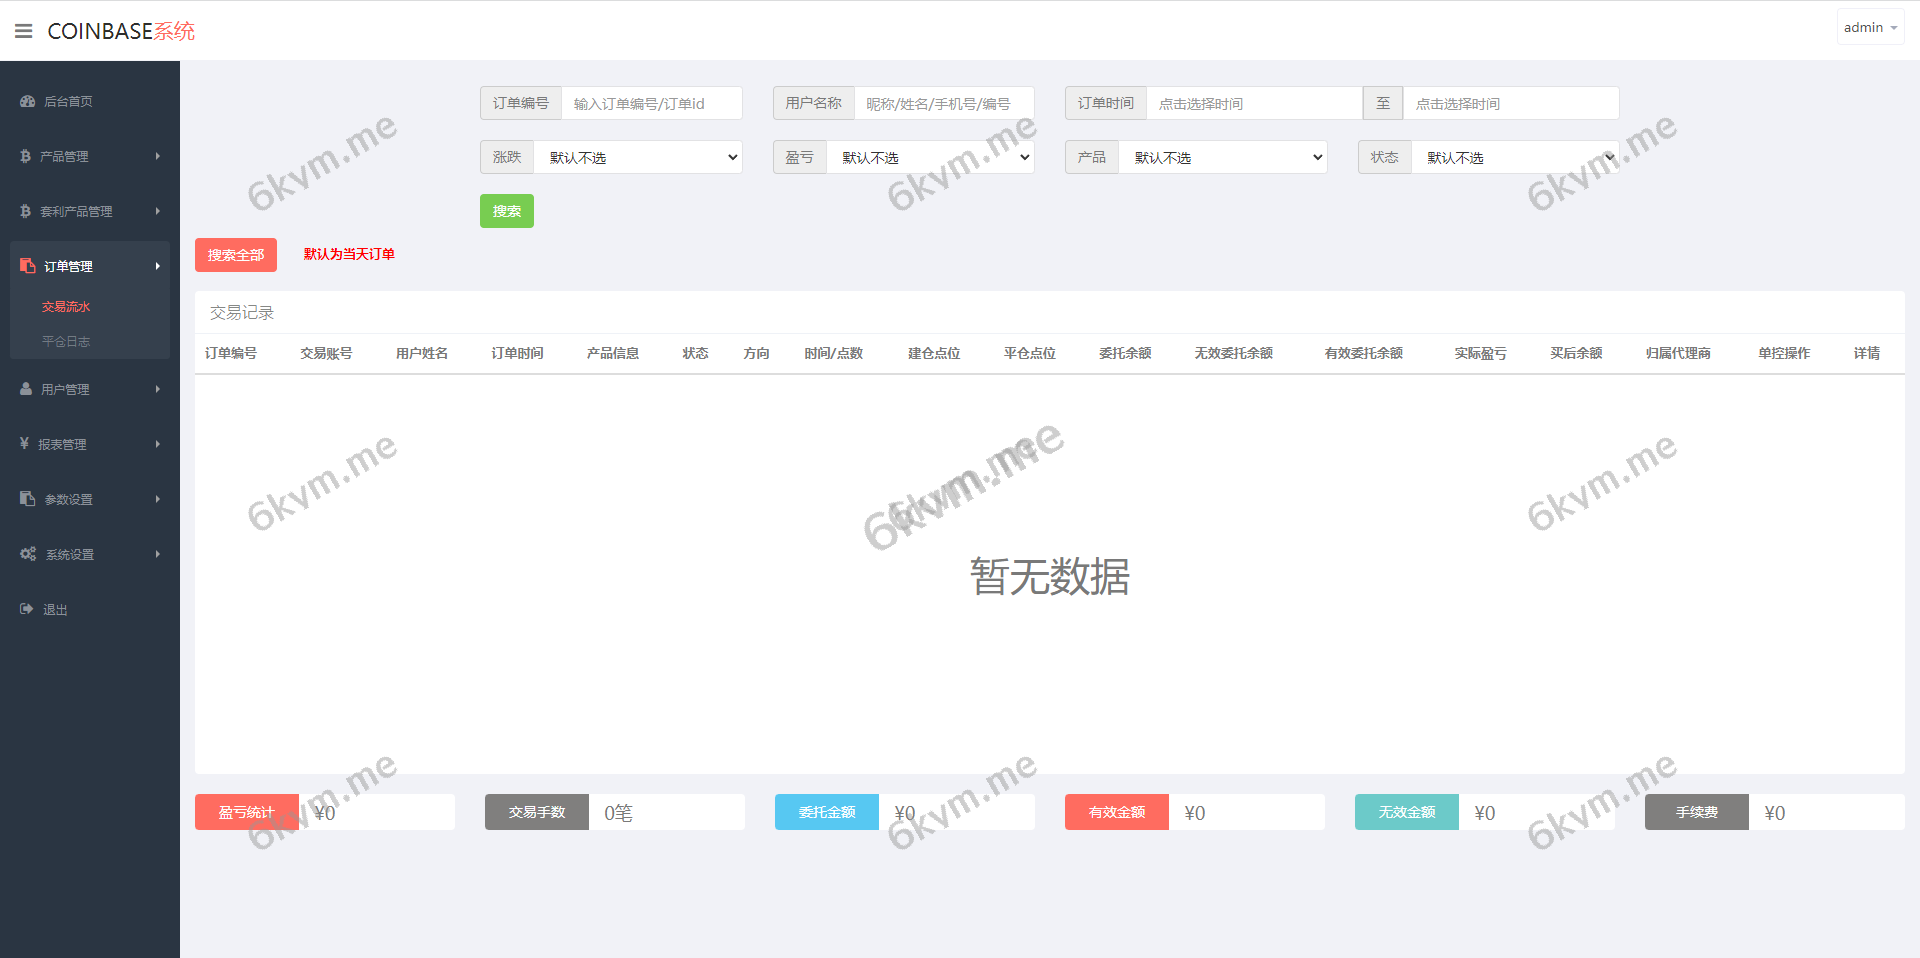The image size is (1920, 958).
Task: Open the 产品 selection dropdown
Action: 1222,157
